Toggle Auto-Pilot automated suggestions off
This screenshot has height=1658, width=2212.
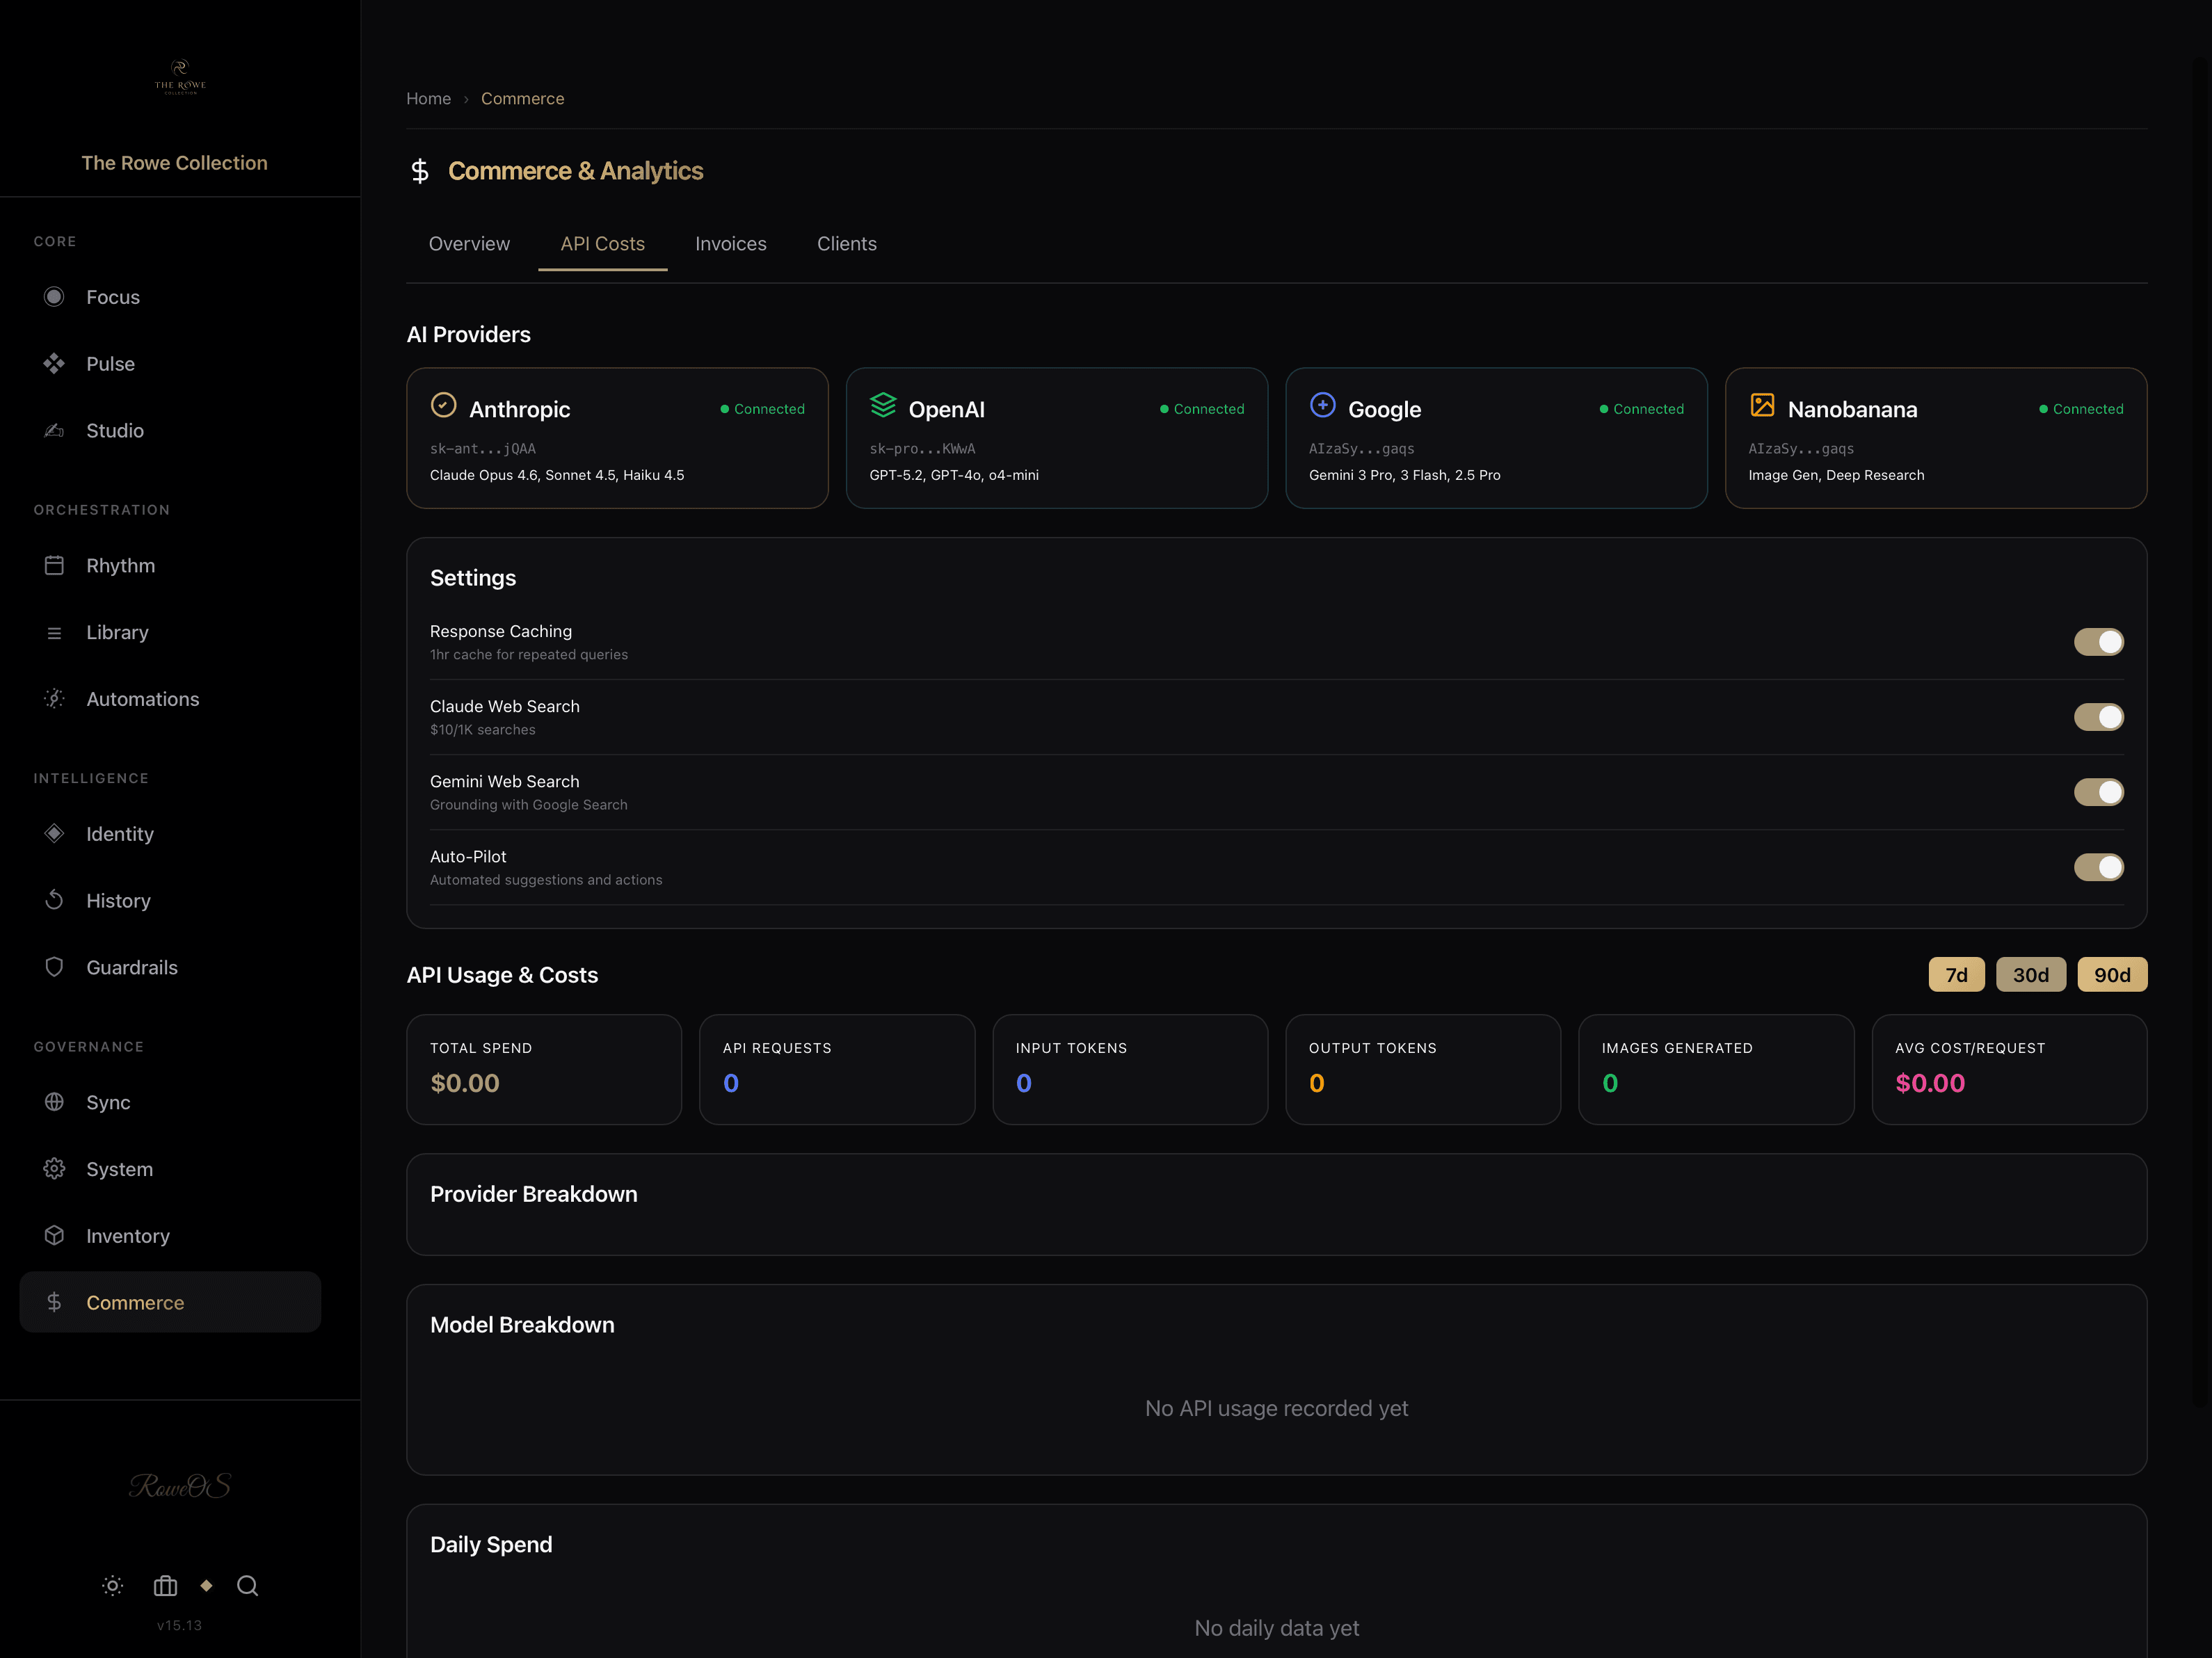pyautogui.click(x=2099, y=867)
